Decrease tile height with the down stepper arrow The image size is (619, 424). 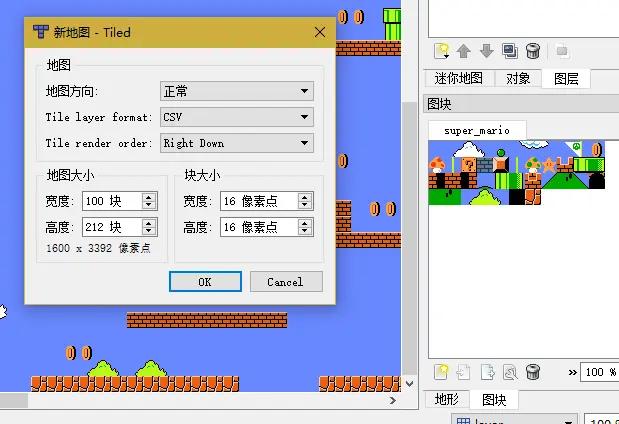coord(304,231)
